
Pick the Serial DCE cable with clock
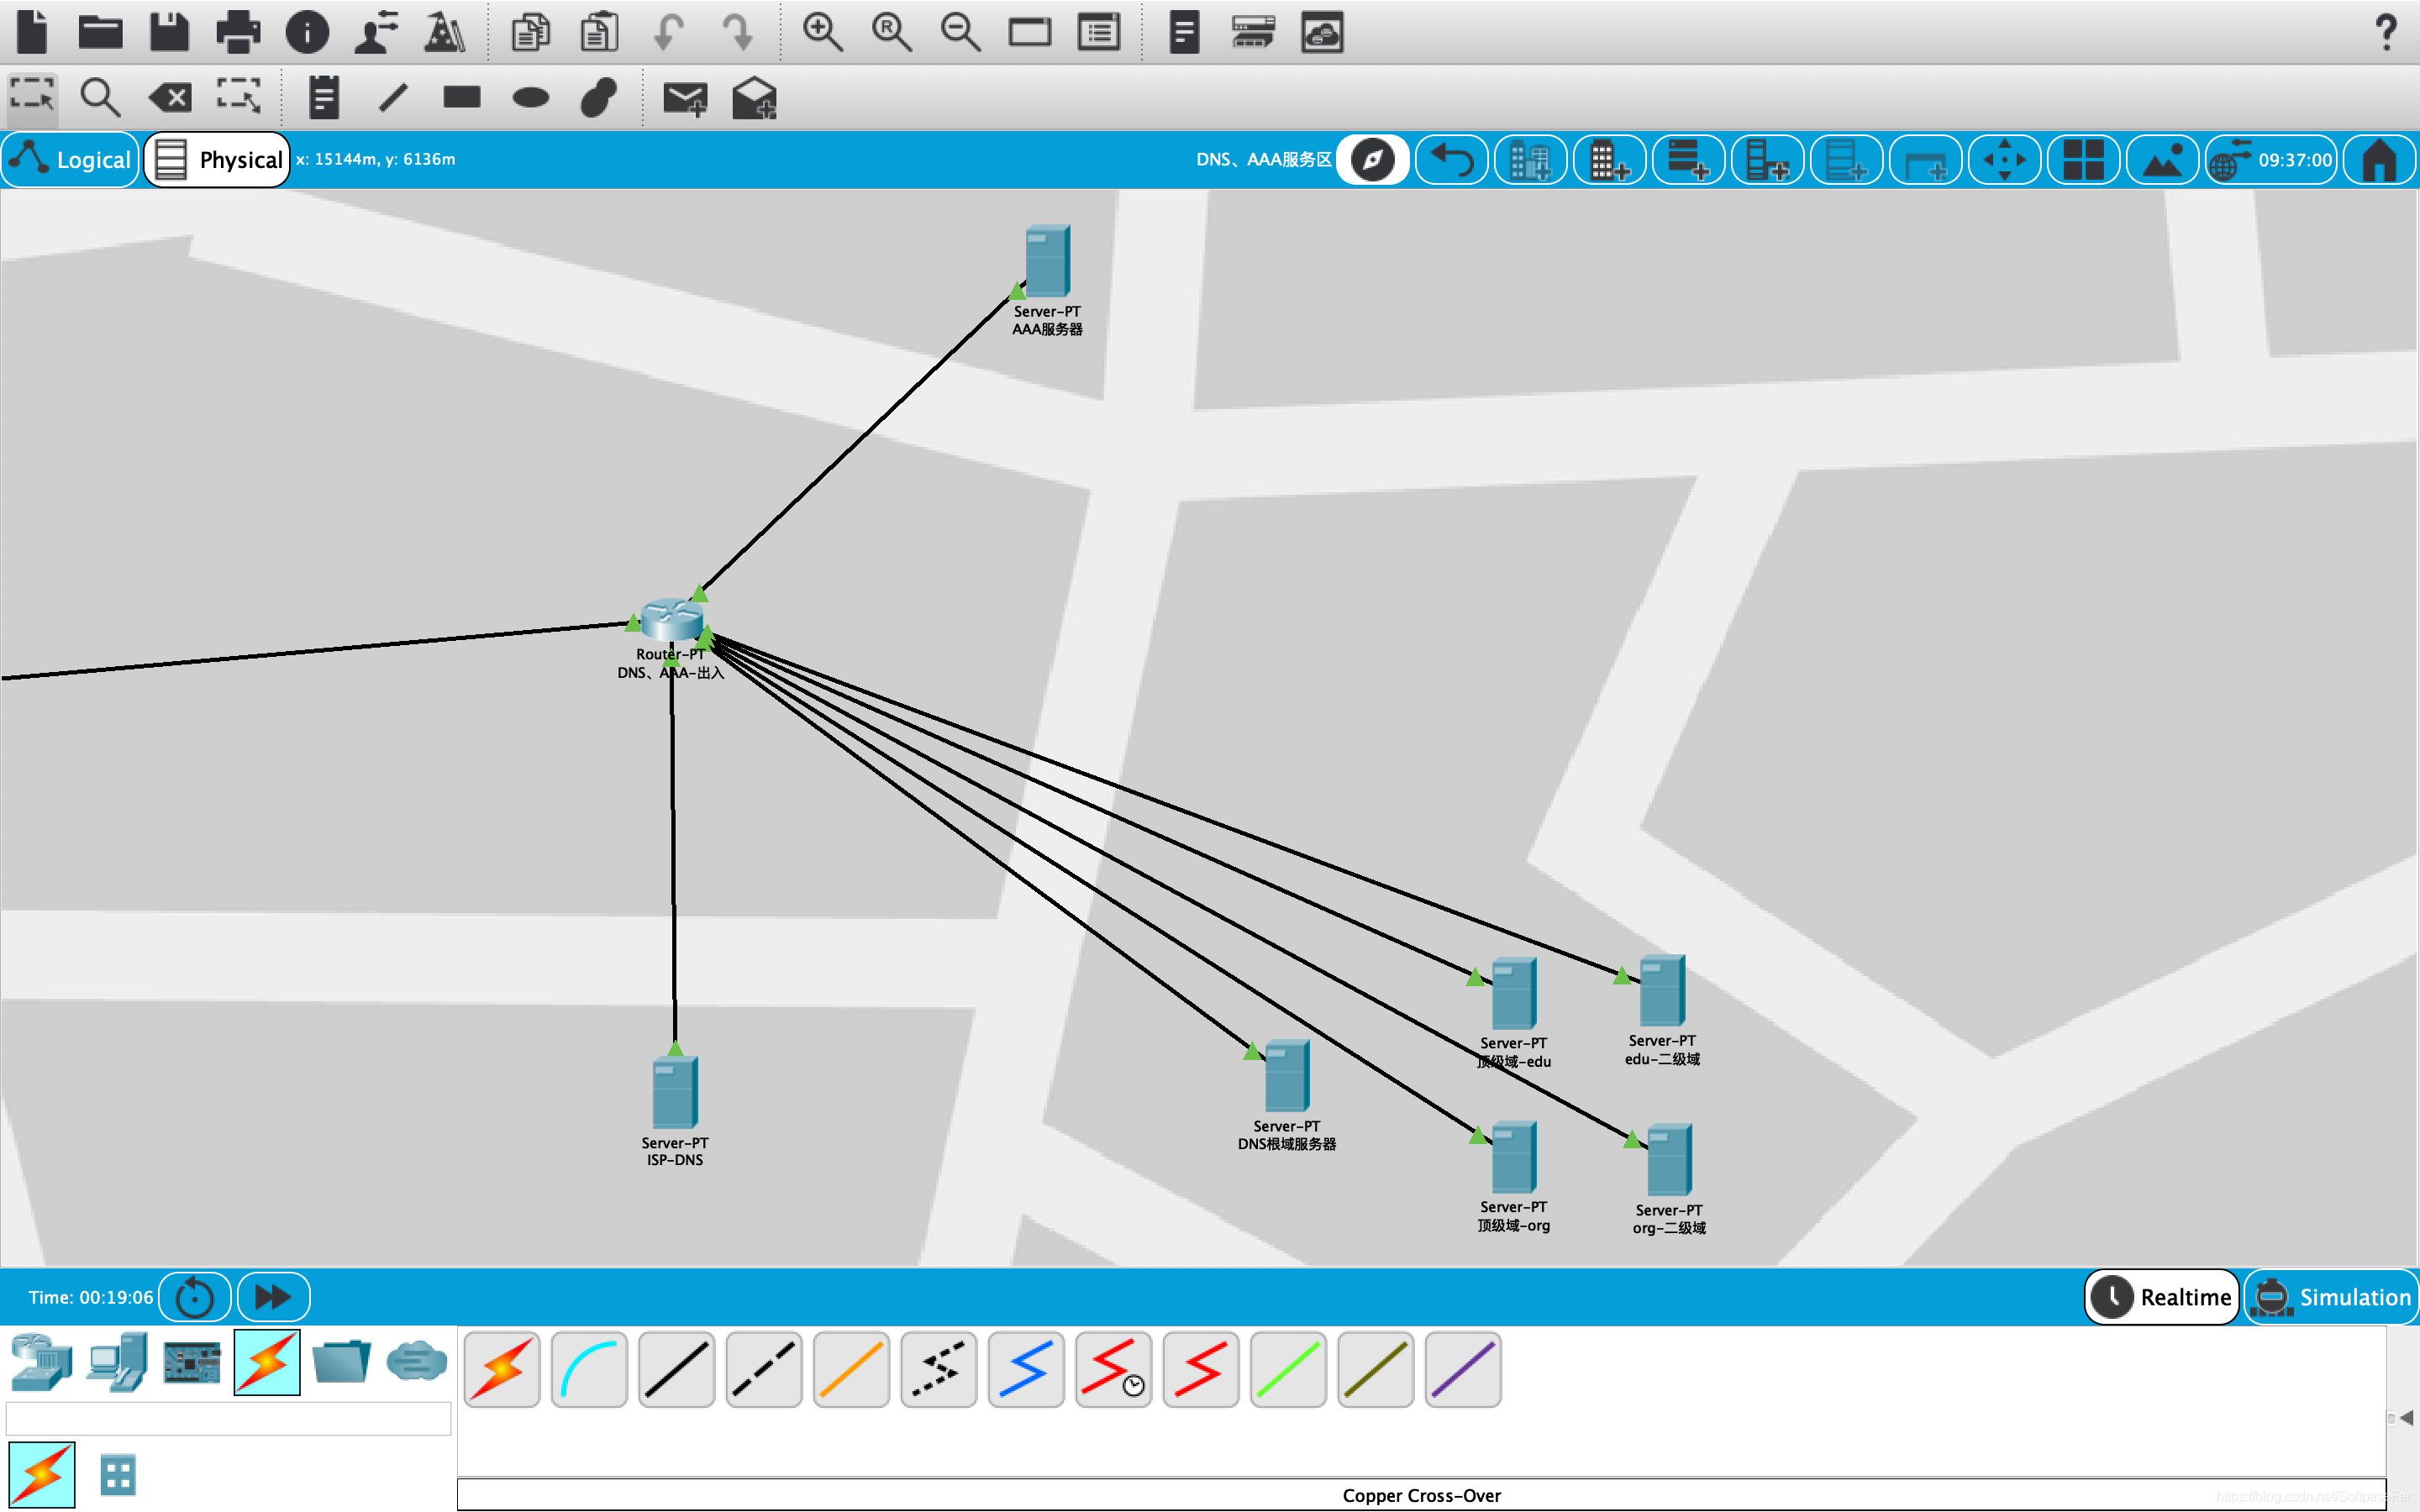click(1113, 1369)
